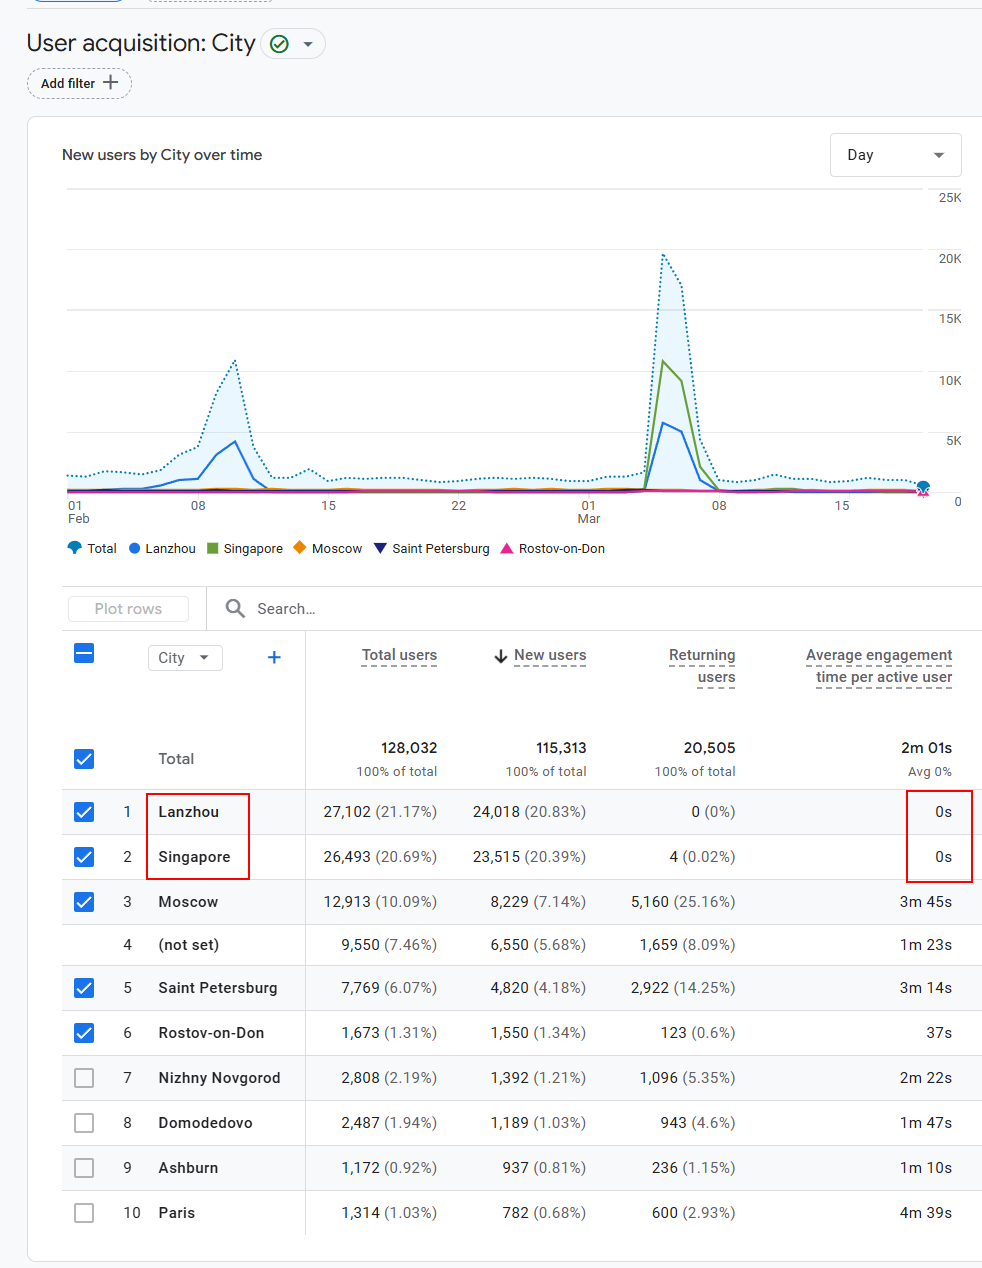Click the down arrow sort icon by New users
982x1268 pixels.
pos(501,656)
